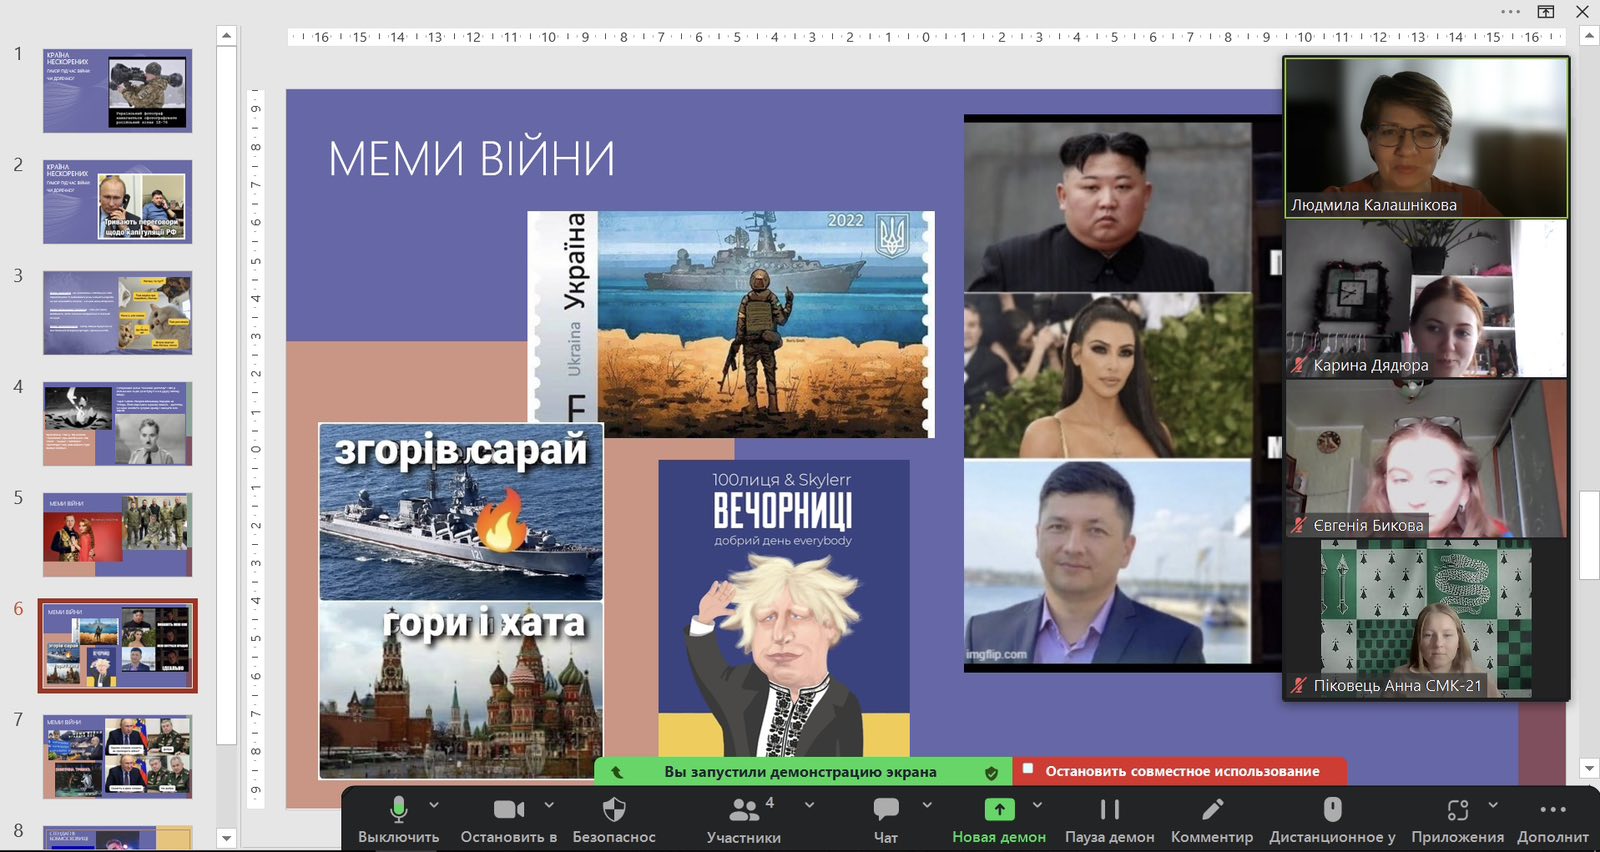1600x852 pixels.
Task: Select slide 7 thumbnail
Action: [x=118, y=756]
